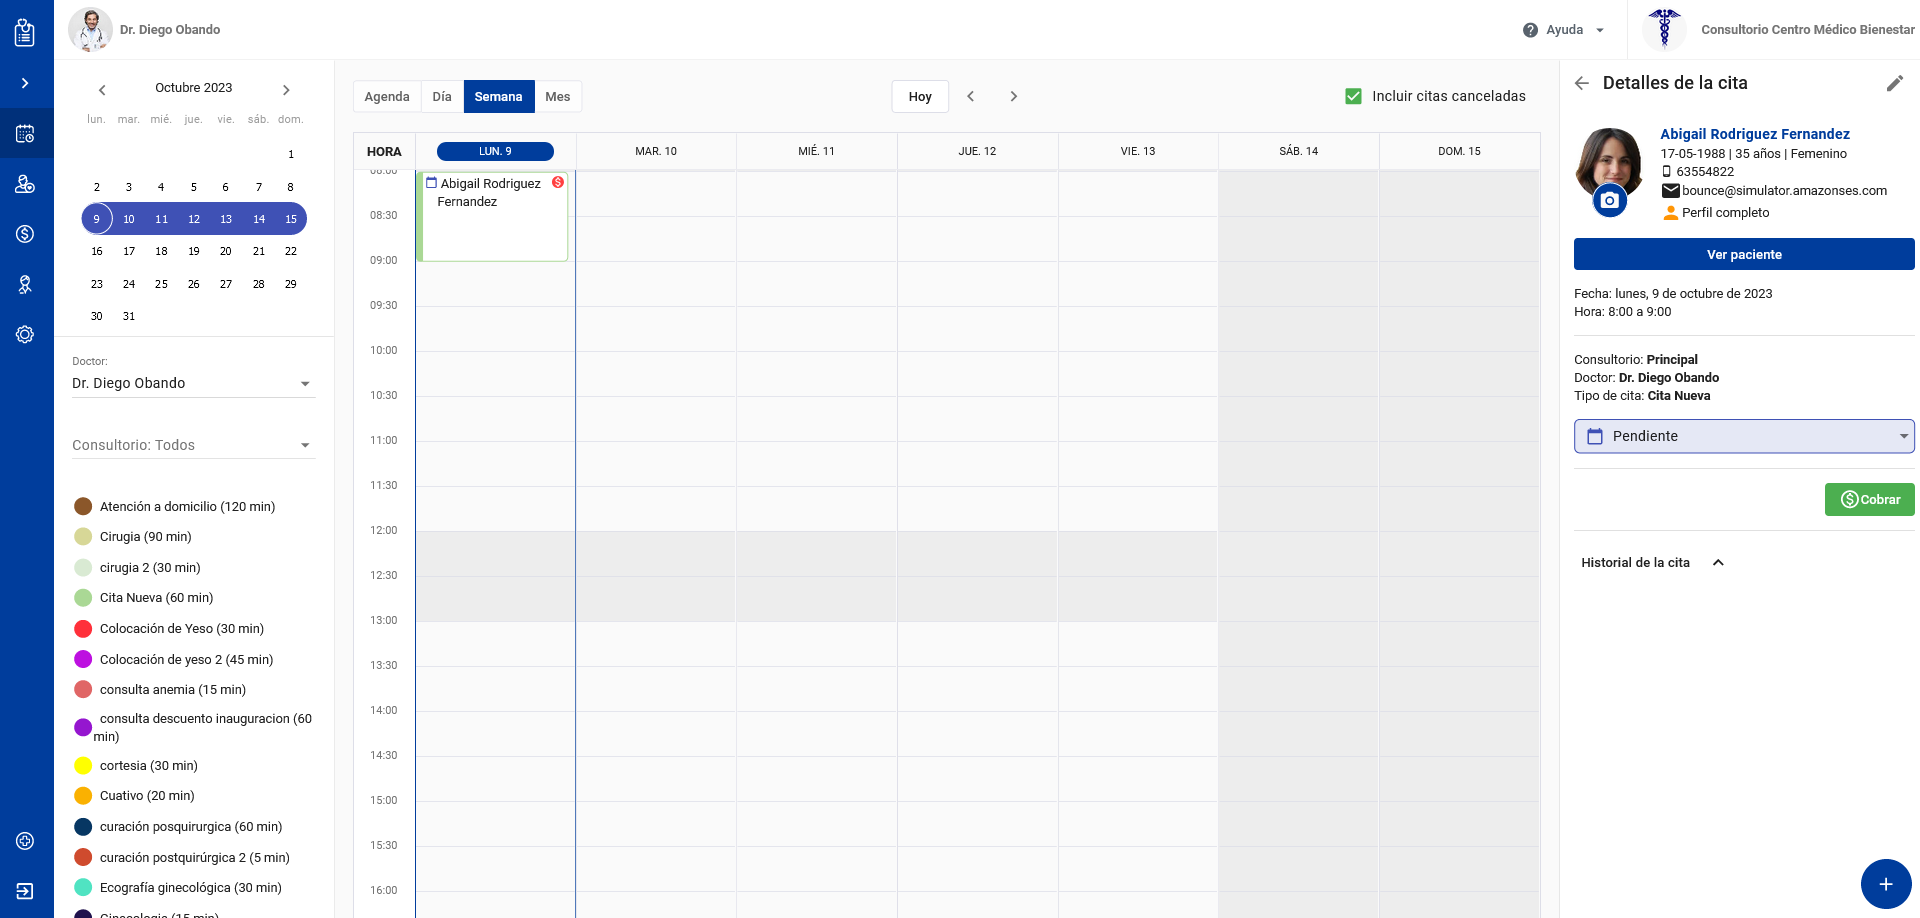Open the Pendiente status dropdown

(1743, 436)
